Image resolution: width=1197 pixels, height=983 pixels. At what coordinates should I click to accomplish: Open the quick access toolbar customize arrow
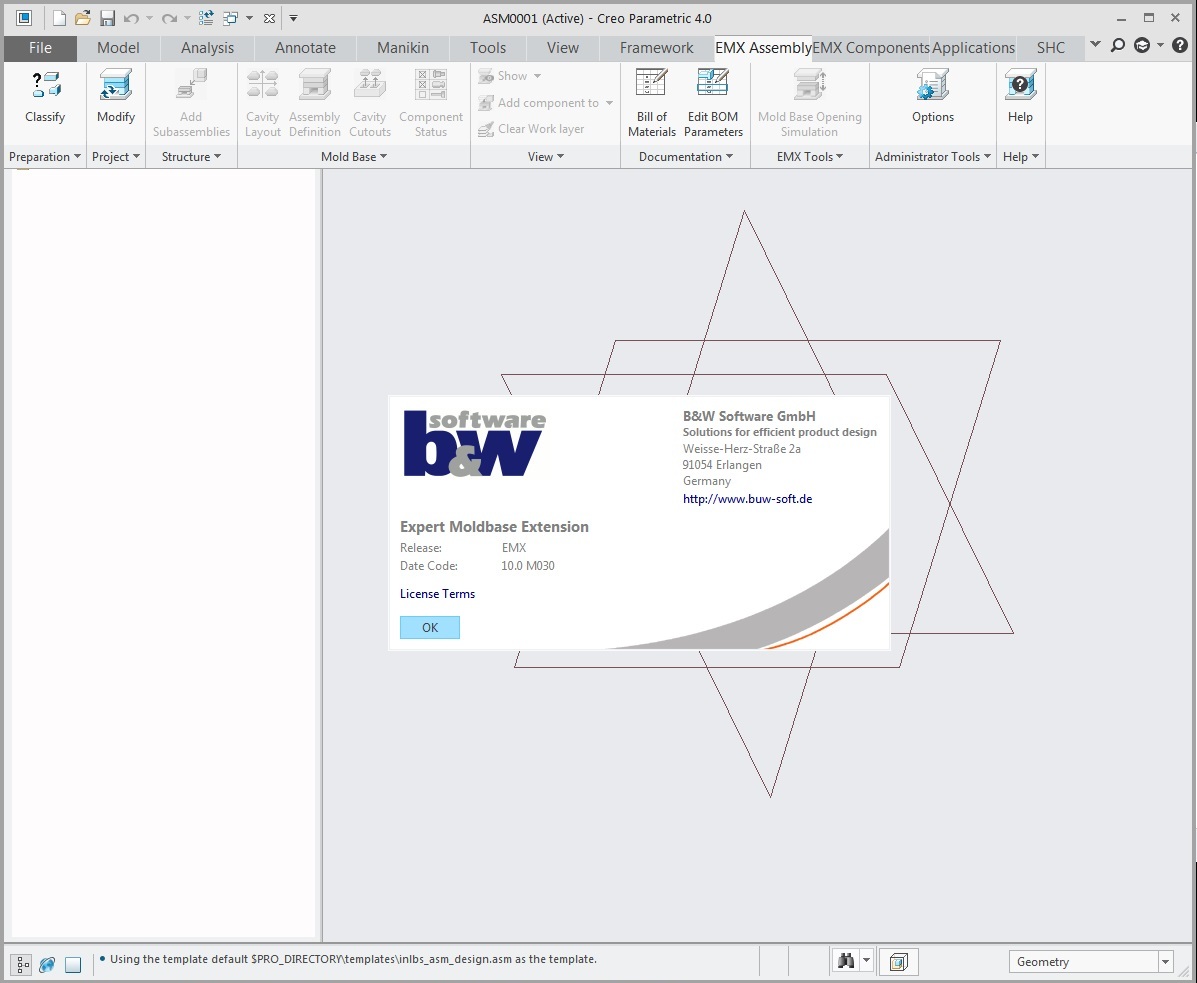coord(294,18)
